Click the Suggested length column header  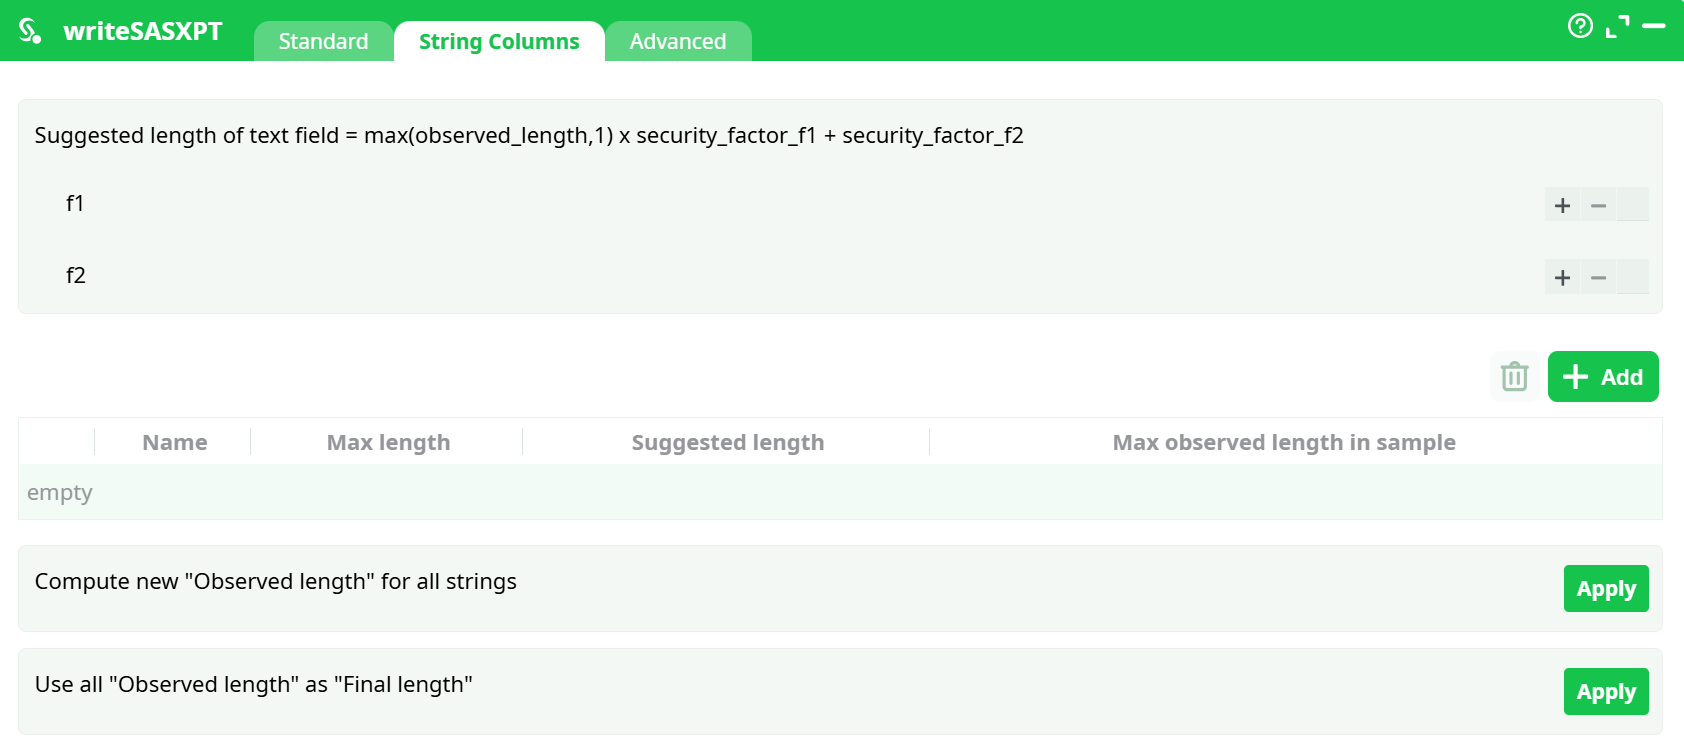point(727,442)
